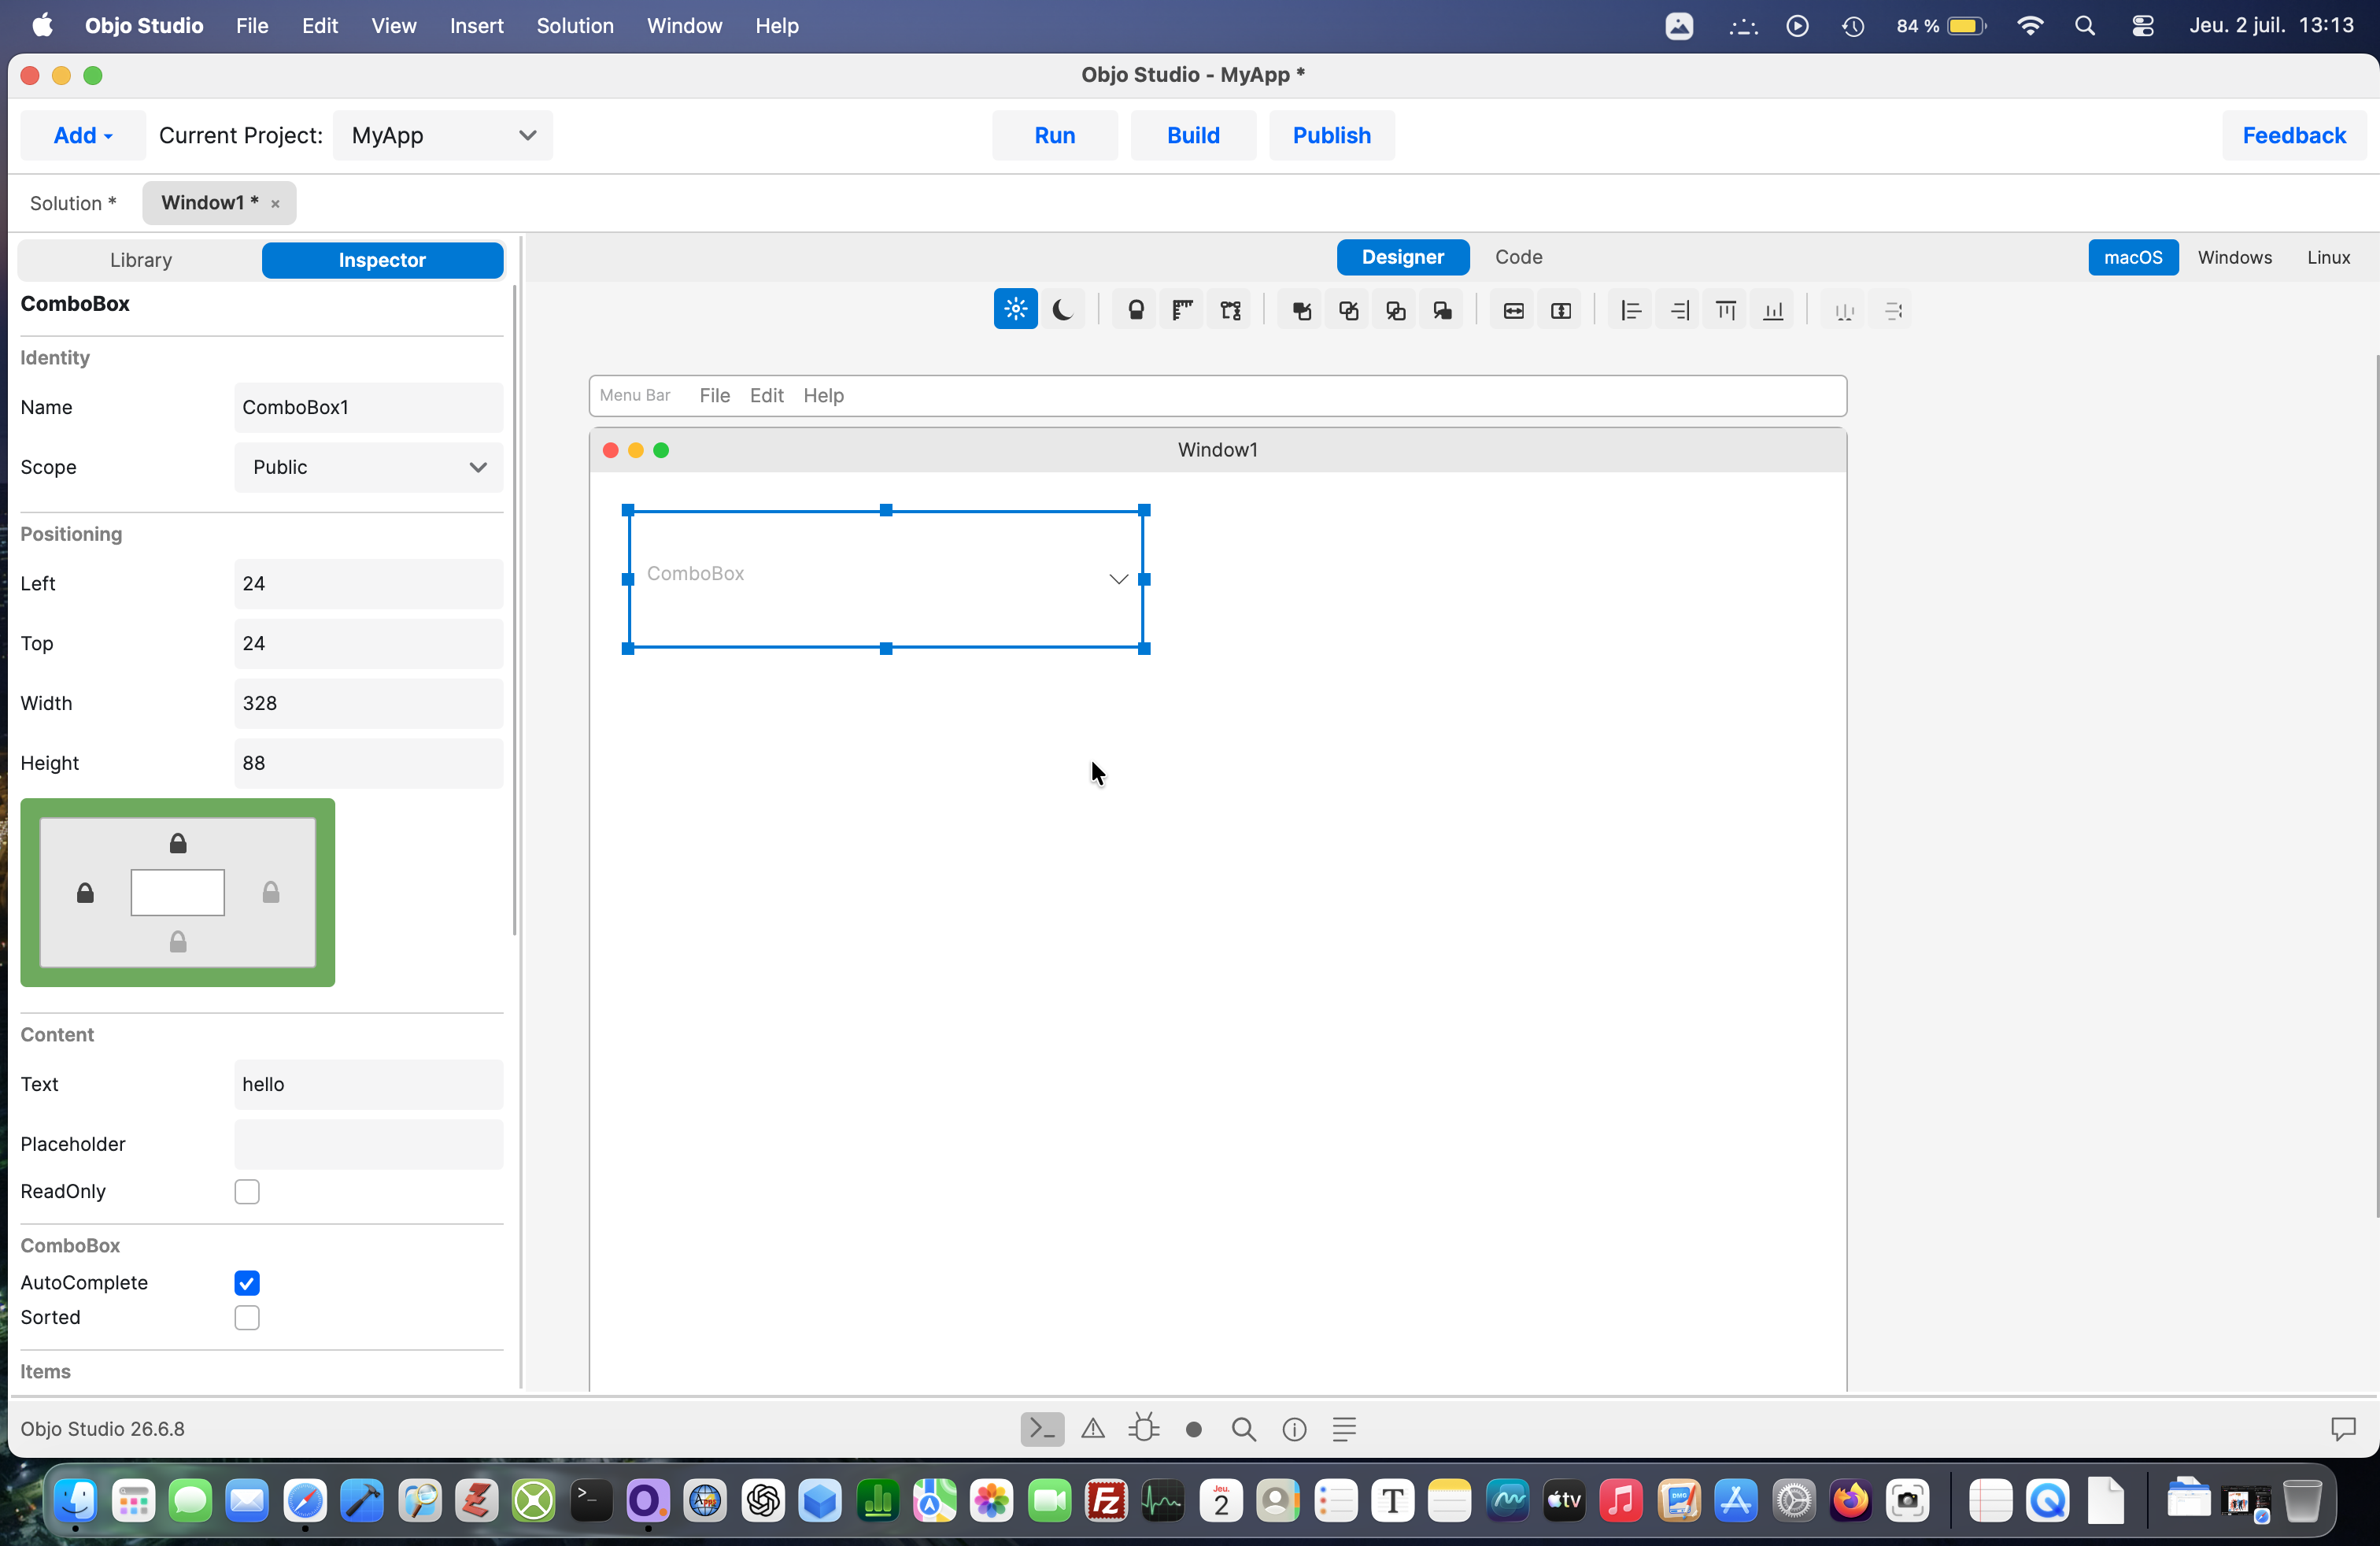The height and width of the screenshot is (1546, 2380).
Task: Open the info panel in status bar
Action: [1294, 1428]
